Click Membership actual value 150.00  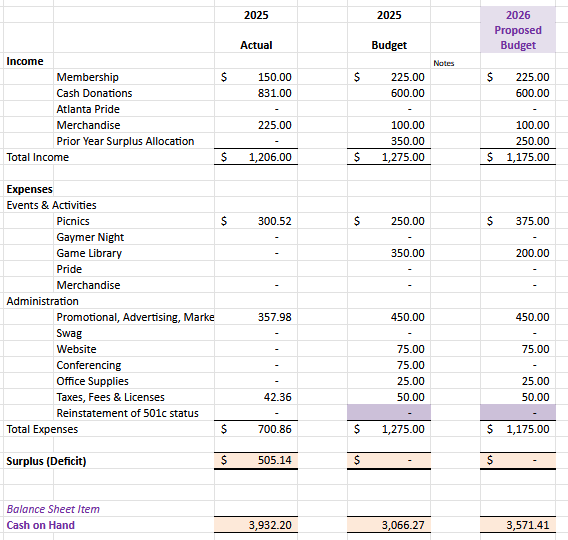pyautogui.click(x=274, y=77)
